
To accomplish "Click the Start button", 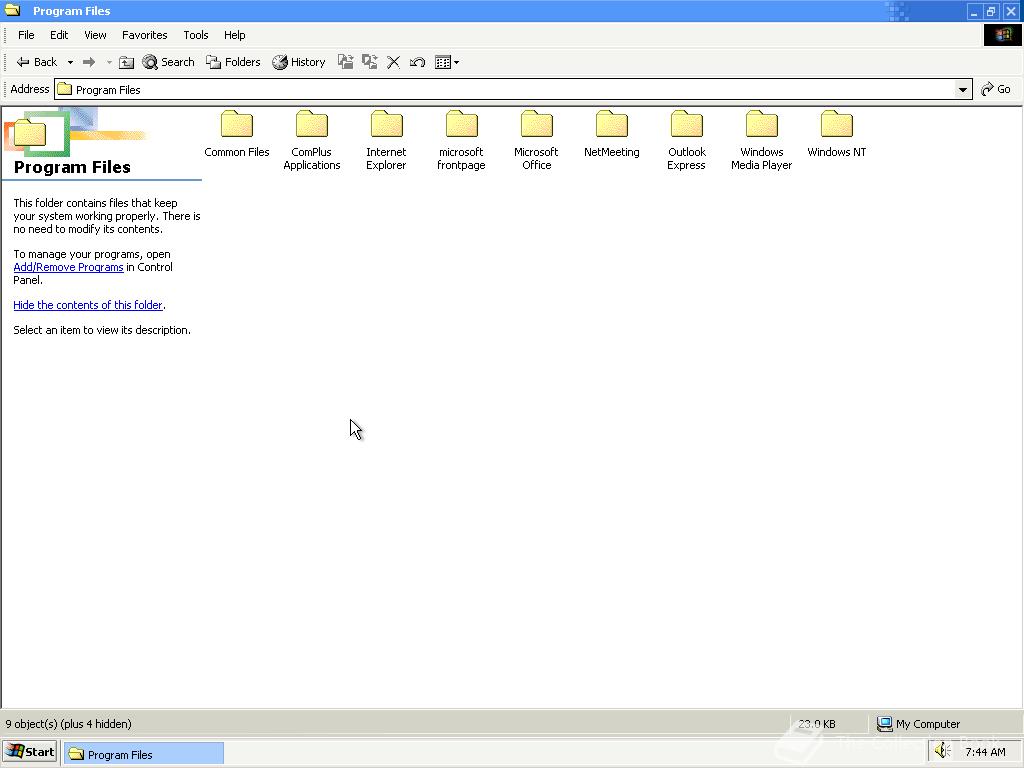I will [x=30, y=752].
